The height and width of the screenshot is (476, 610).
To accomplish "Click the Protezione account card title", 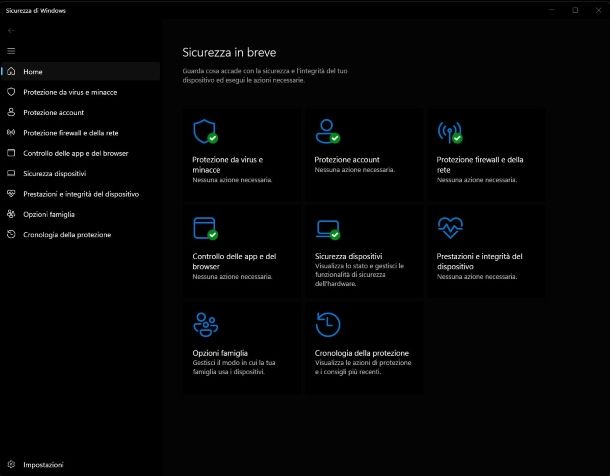I will [x=347, y=159].
